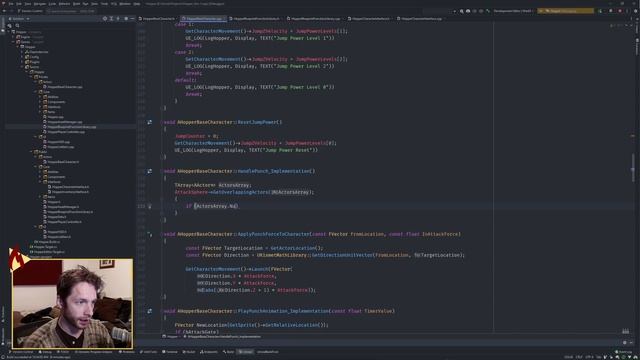Viewport: 640px width, 360px height.
Task: Click the locate-current-file icon in Solution panel header
Action: [x=105, y=19]
